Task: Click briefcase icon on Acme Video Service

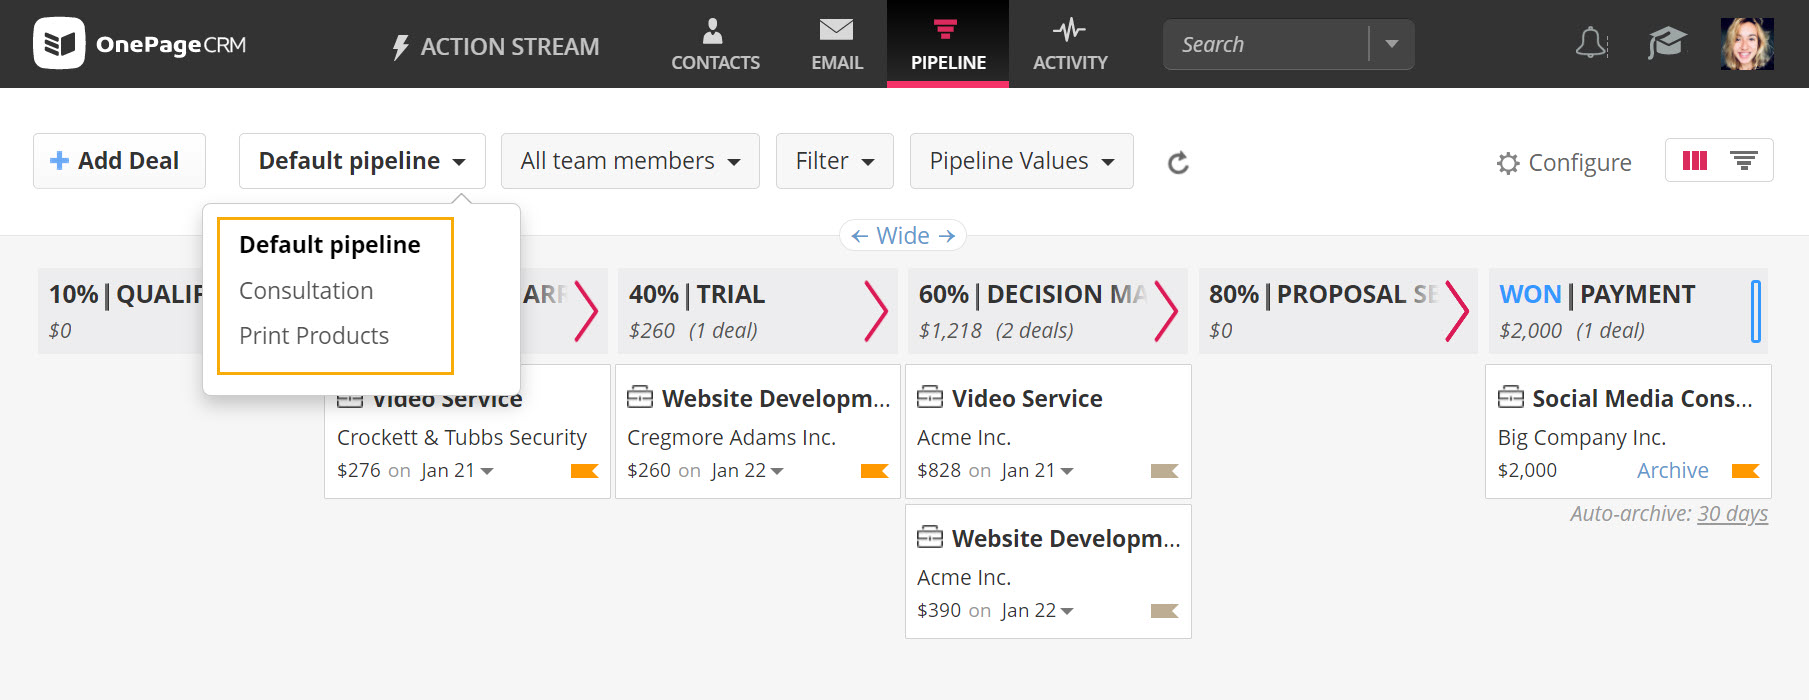Action: 930,398
